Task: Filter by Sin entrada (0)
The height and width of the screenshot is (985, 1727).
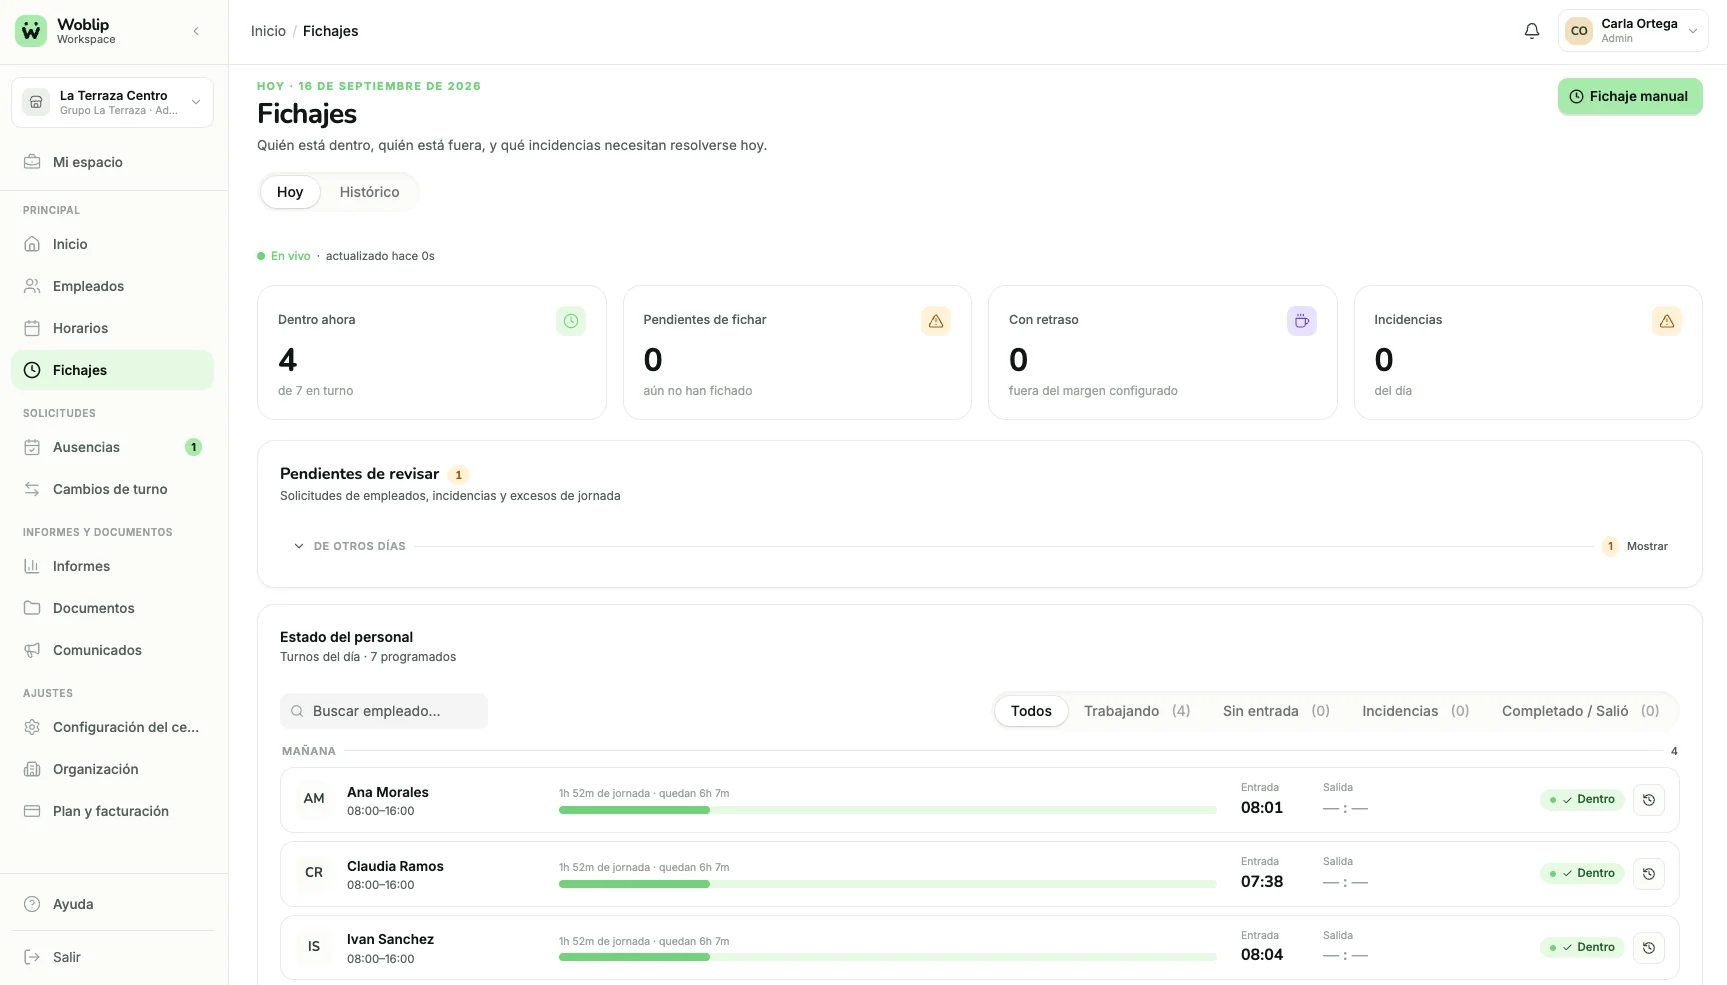Action: pyautogui.click(x=1276, y=711)
